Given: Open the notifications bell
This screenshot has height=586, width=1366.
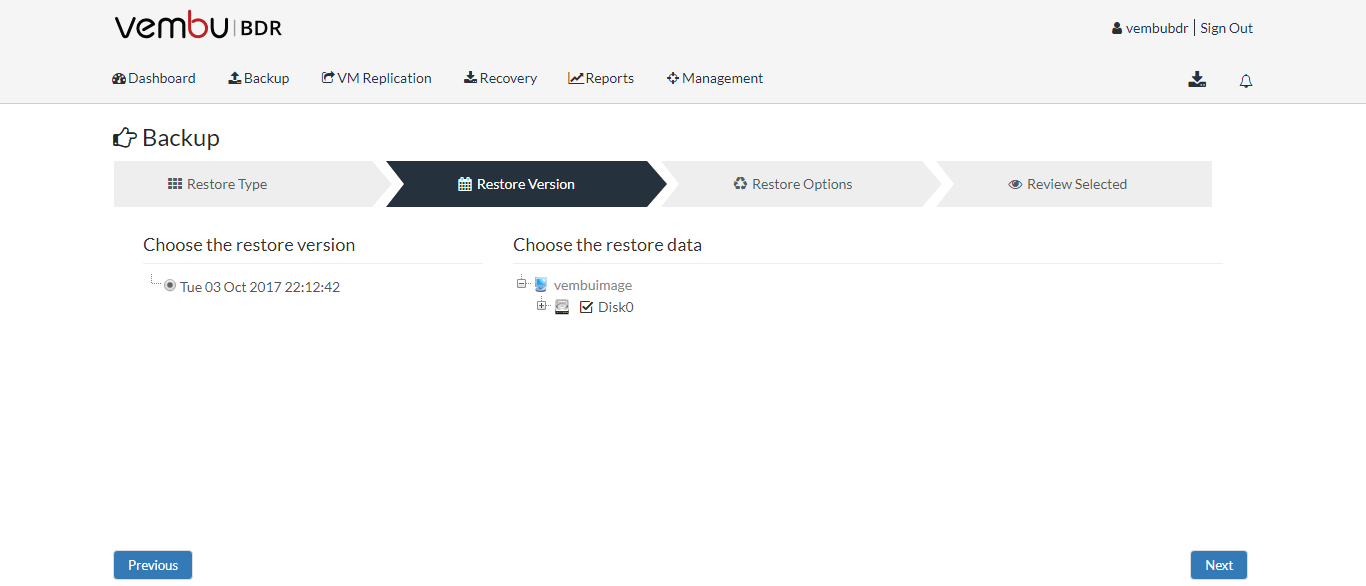Looking at the screenshot, I should 1246,81.
